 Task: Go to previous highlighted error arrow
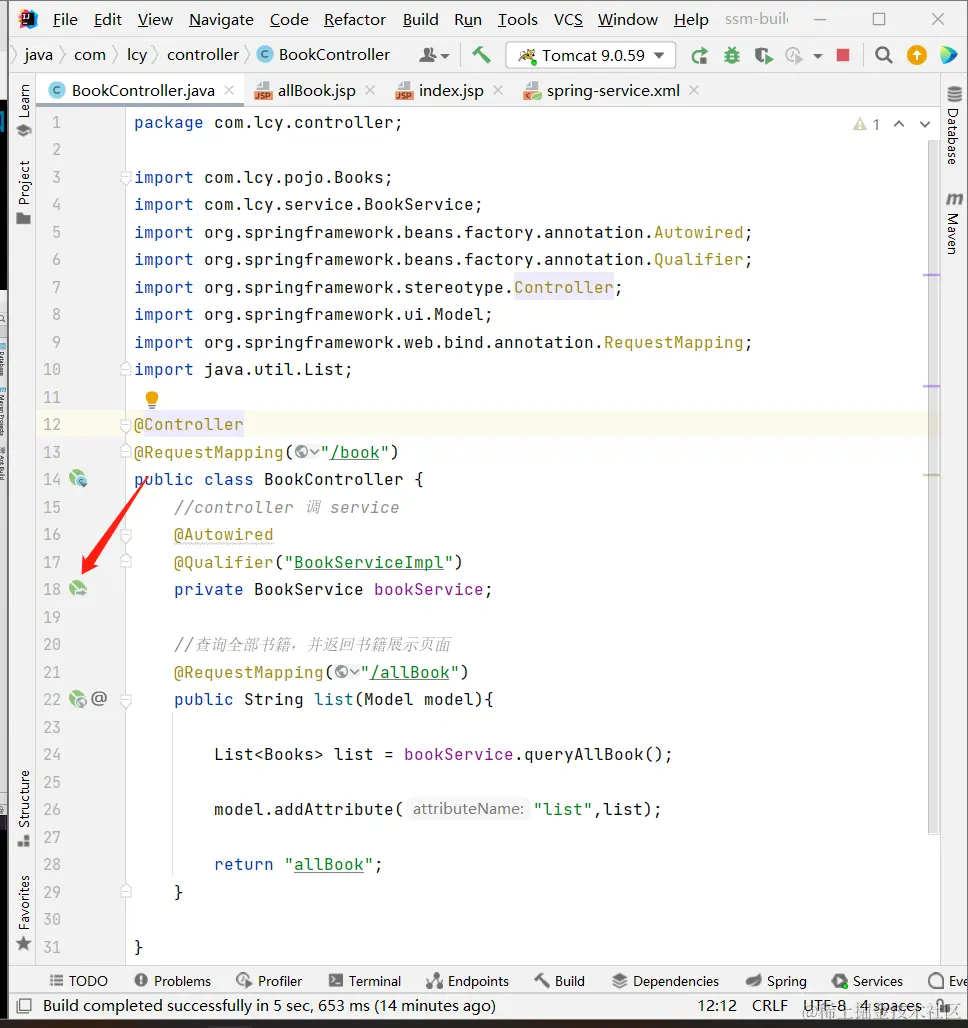coord(898,124)
